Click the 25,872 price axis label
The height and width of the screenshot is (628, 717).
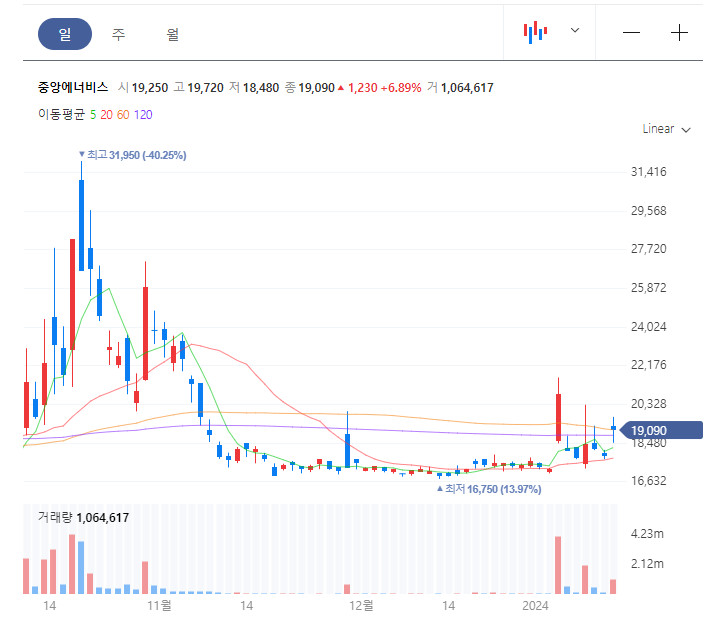tap(648, 288)
